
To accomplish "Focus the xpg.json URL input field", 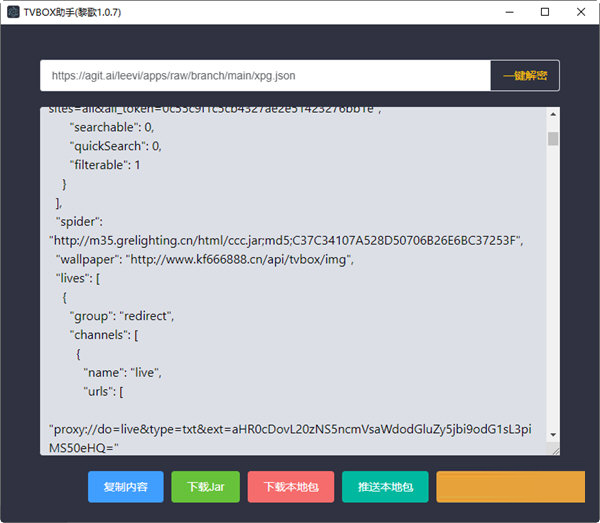I will [265, 75].
